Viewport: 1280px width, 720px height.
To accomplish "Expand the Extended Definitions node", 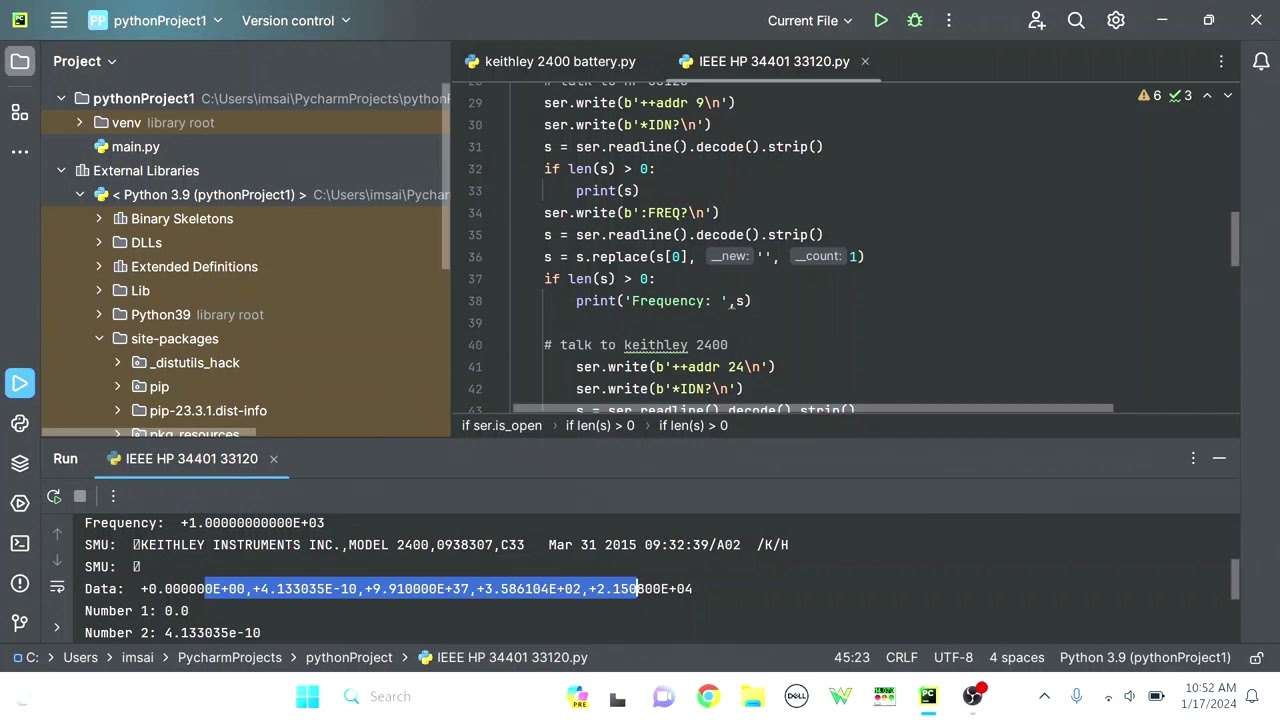I will tap(99, 266).
